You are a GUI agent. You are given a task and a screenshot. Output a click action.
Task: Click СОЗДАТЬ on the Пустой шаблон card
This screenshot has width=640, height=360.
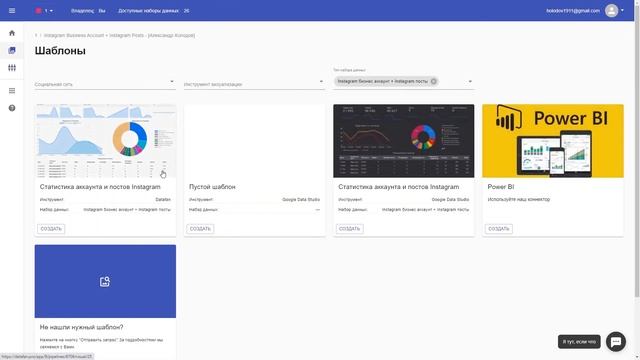point(200,229)
